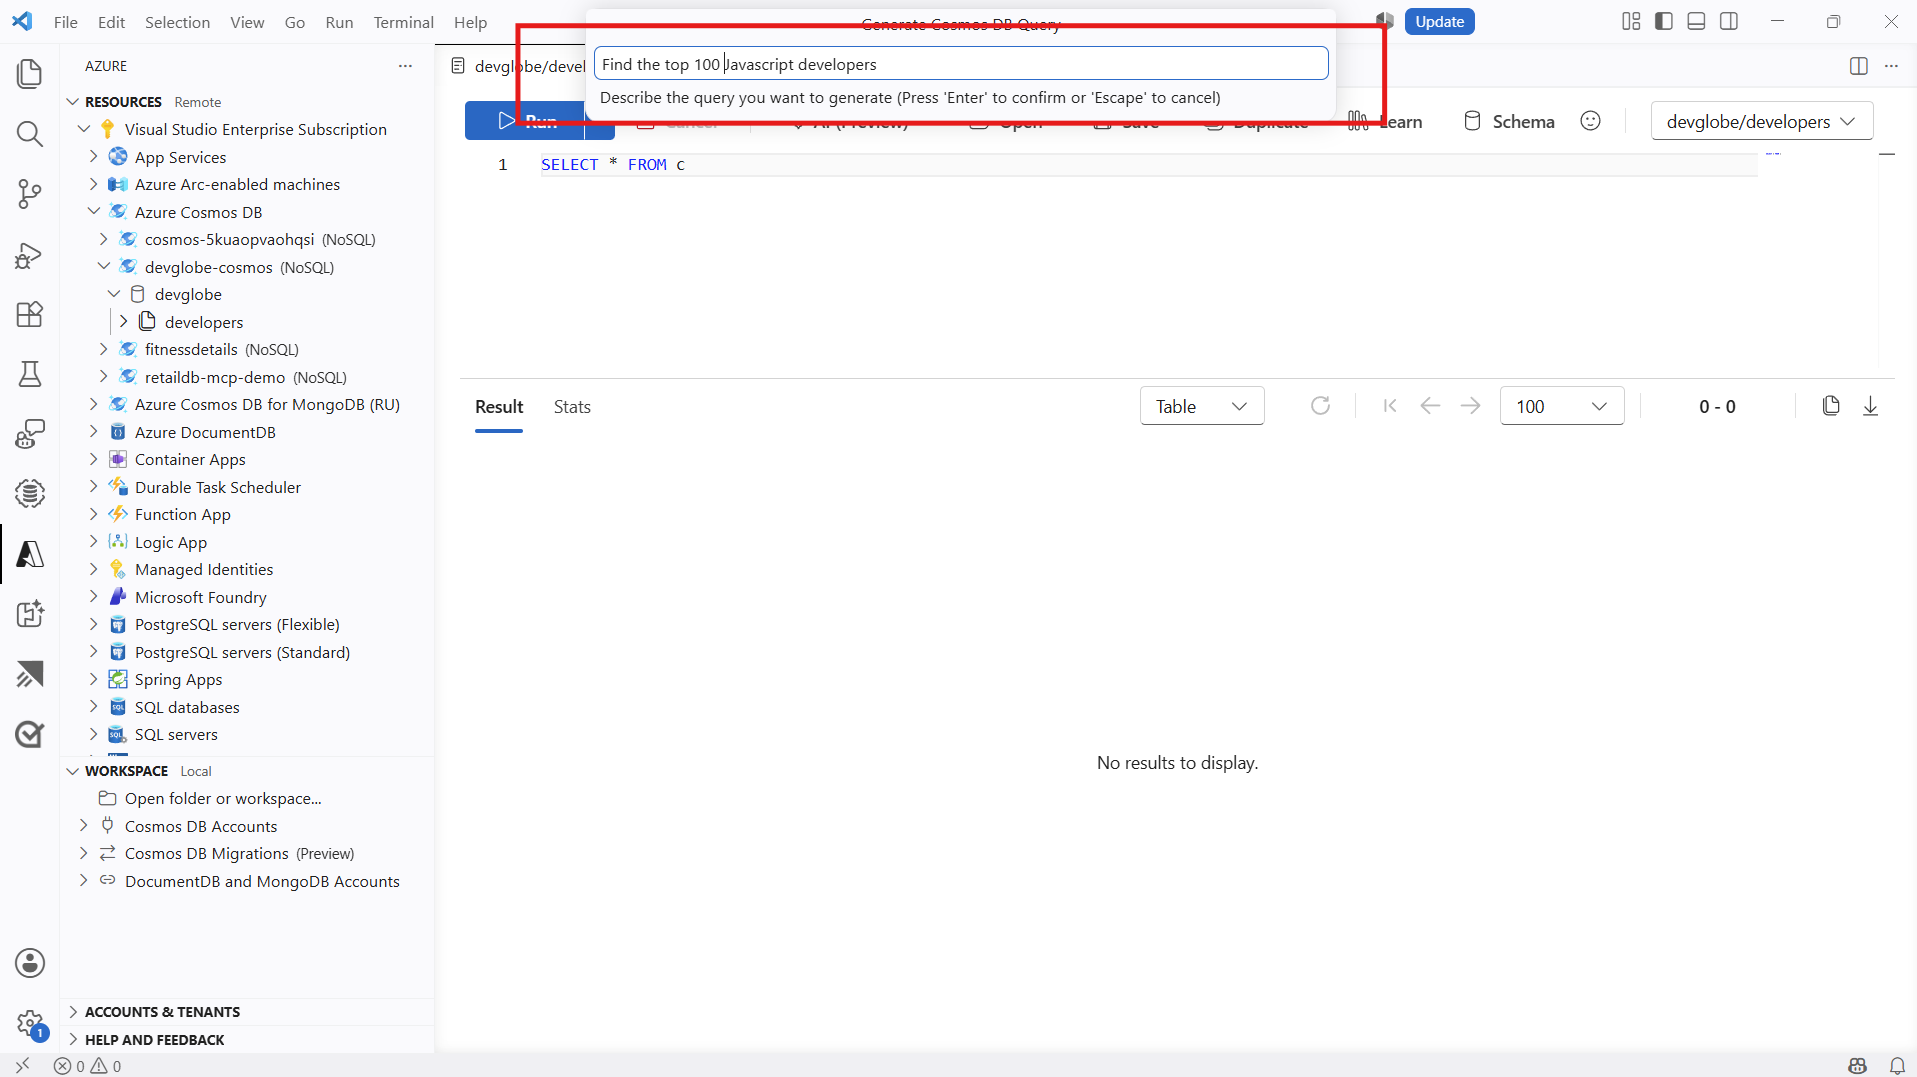The height and width of the screenshot is (1077, 1917).
Task: Open the Azure view icon
Action: (30, 554)
